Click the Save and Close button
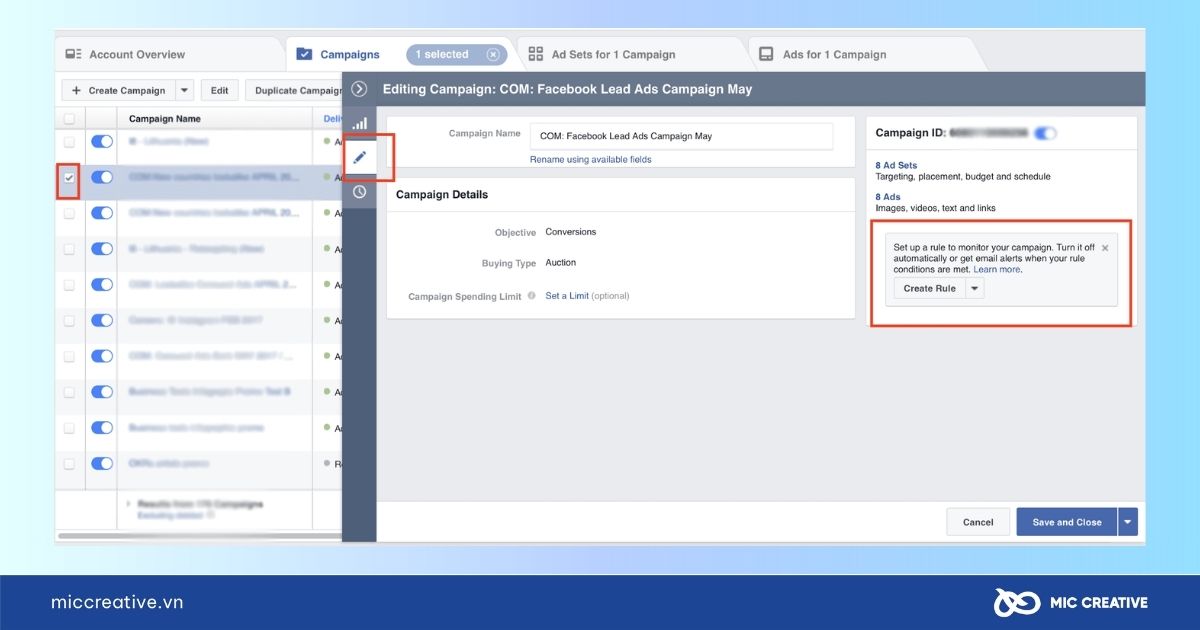Viewport: 1200px width, 630px height. point(1067,522)
